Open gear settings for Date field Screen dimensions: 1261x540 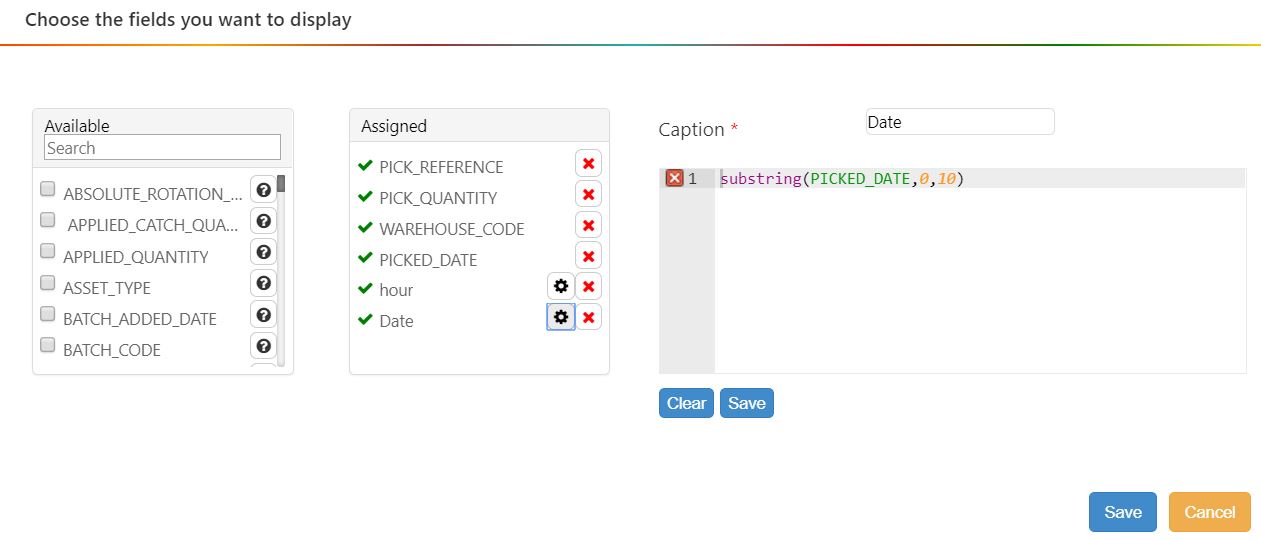pyautogui.click(x=561, y=318)
